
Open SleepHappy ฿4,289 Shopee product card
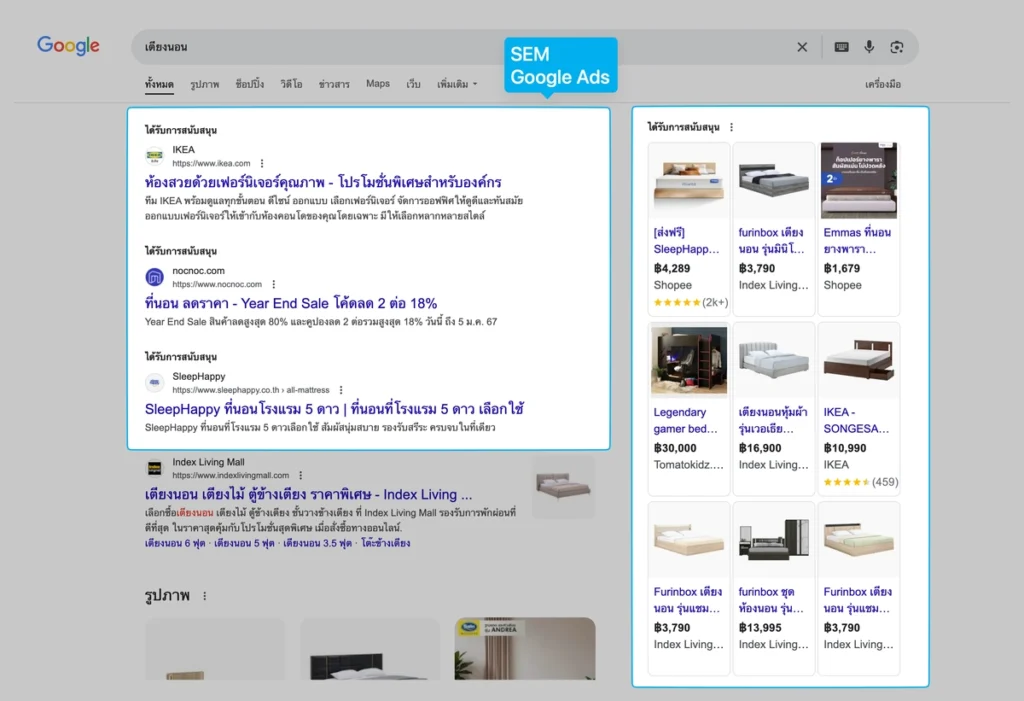click(x=688, y=229)
